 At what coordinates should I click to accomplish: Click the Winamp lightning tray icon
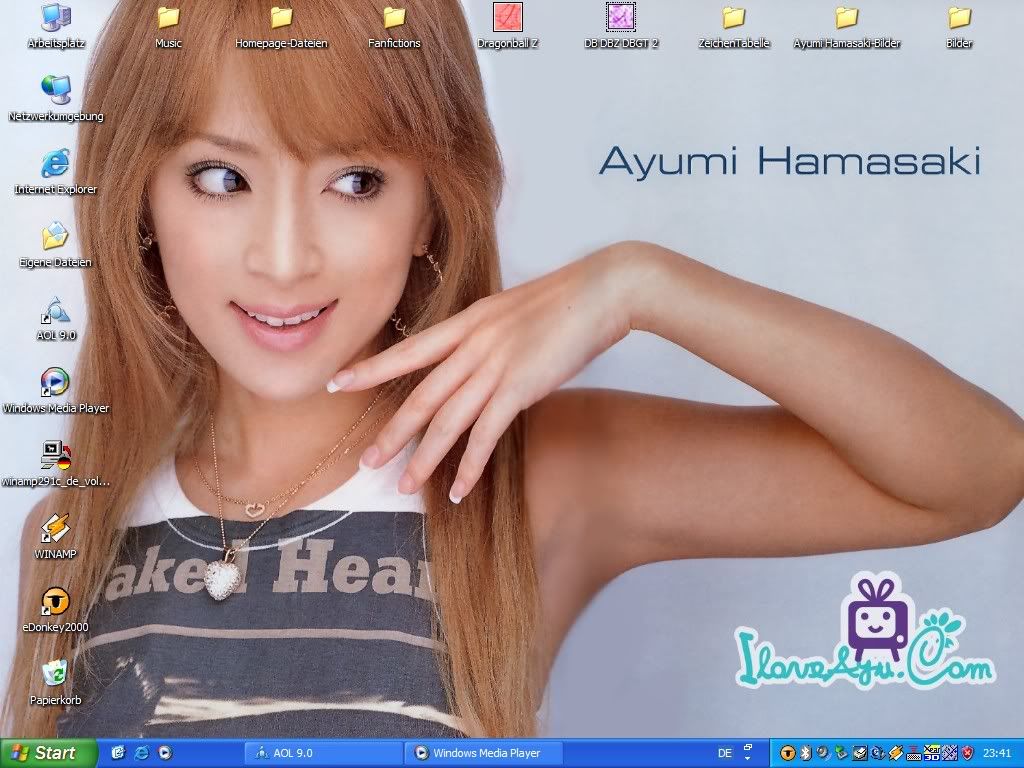pyautogui.click(x=895, y=753)
